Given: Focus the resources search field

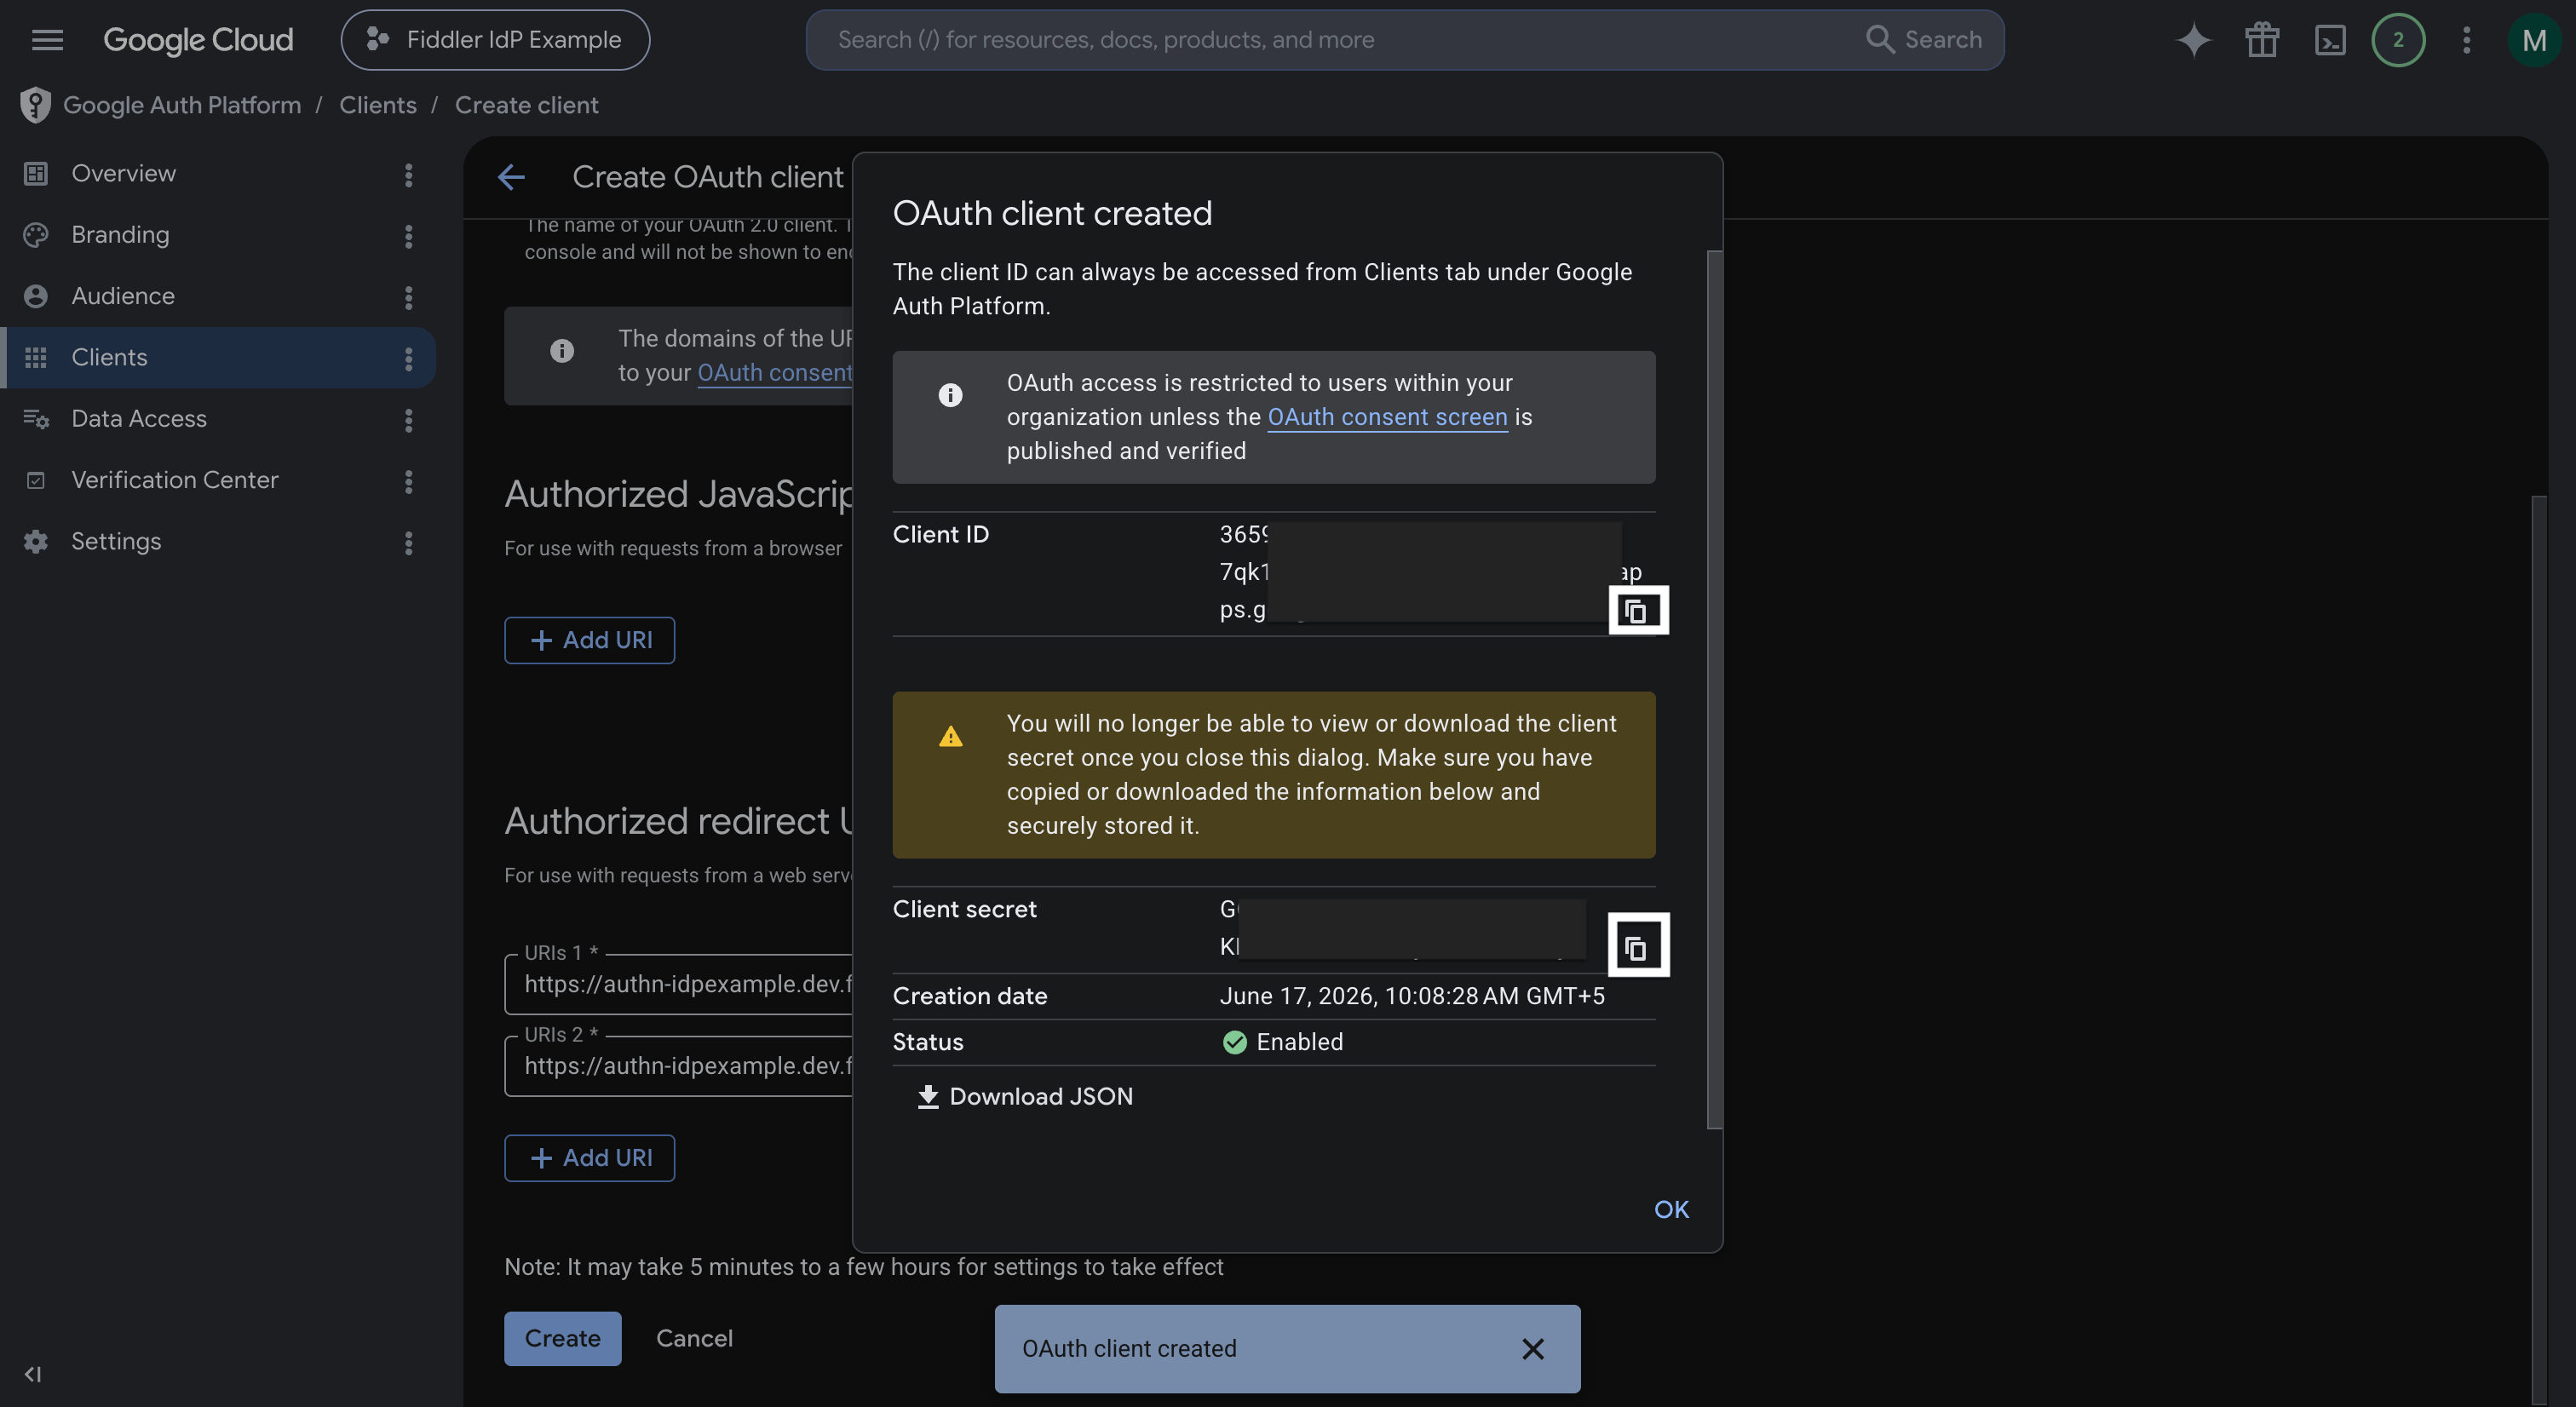Looking at the screenshot, I should click(x=1340, y=40).
